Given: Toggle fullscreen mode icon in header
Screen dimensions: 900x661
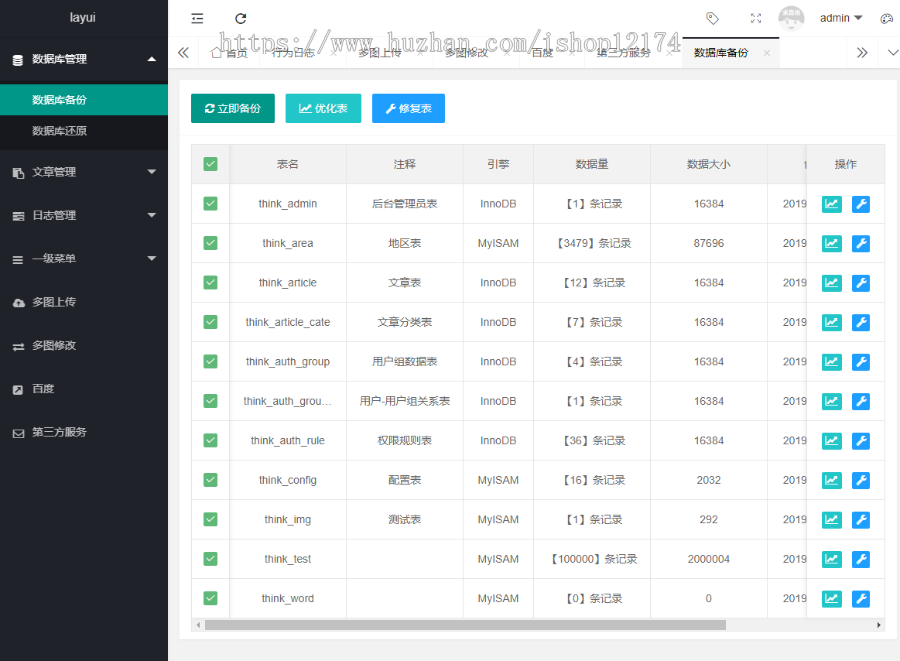Looking at the screenshot, I should [x=756, y=18].
